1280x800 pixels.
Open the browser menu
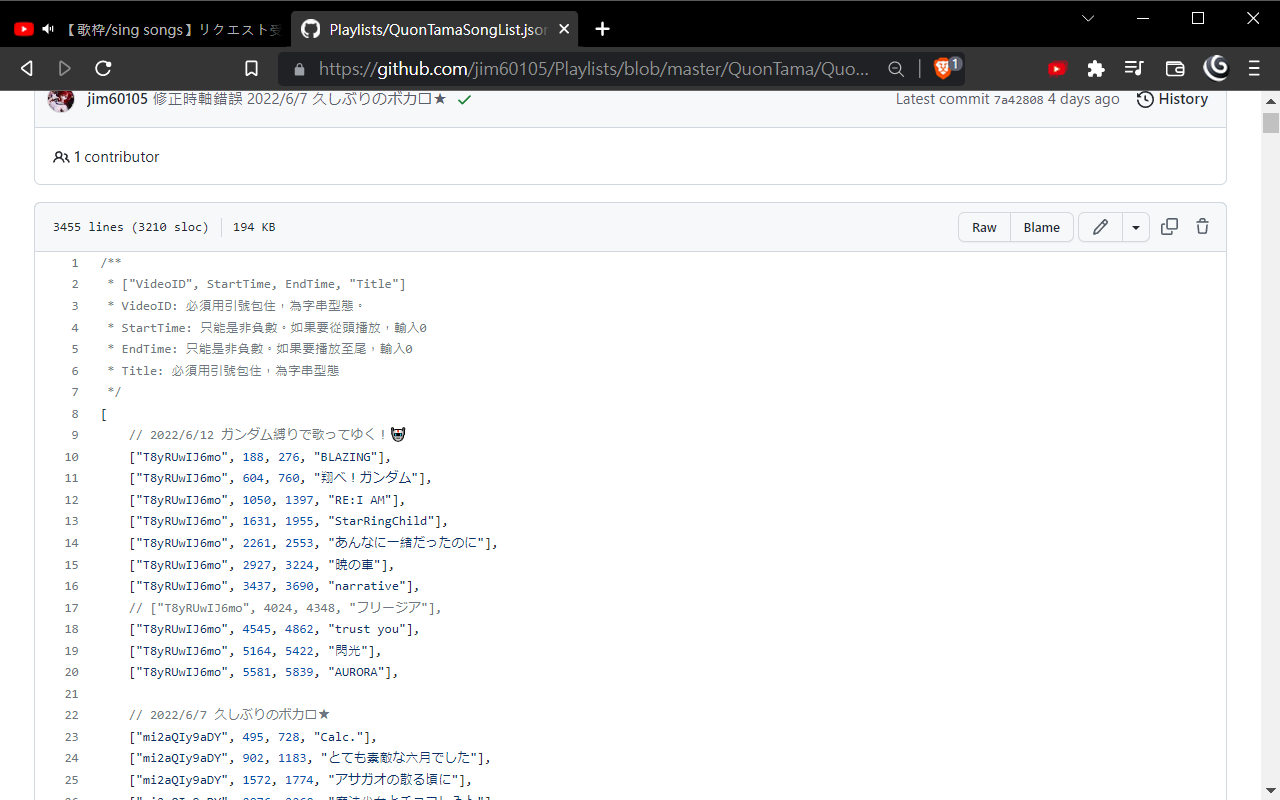pyautogui.click(x=1253, y=68)
